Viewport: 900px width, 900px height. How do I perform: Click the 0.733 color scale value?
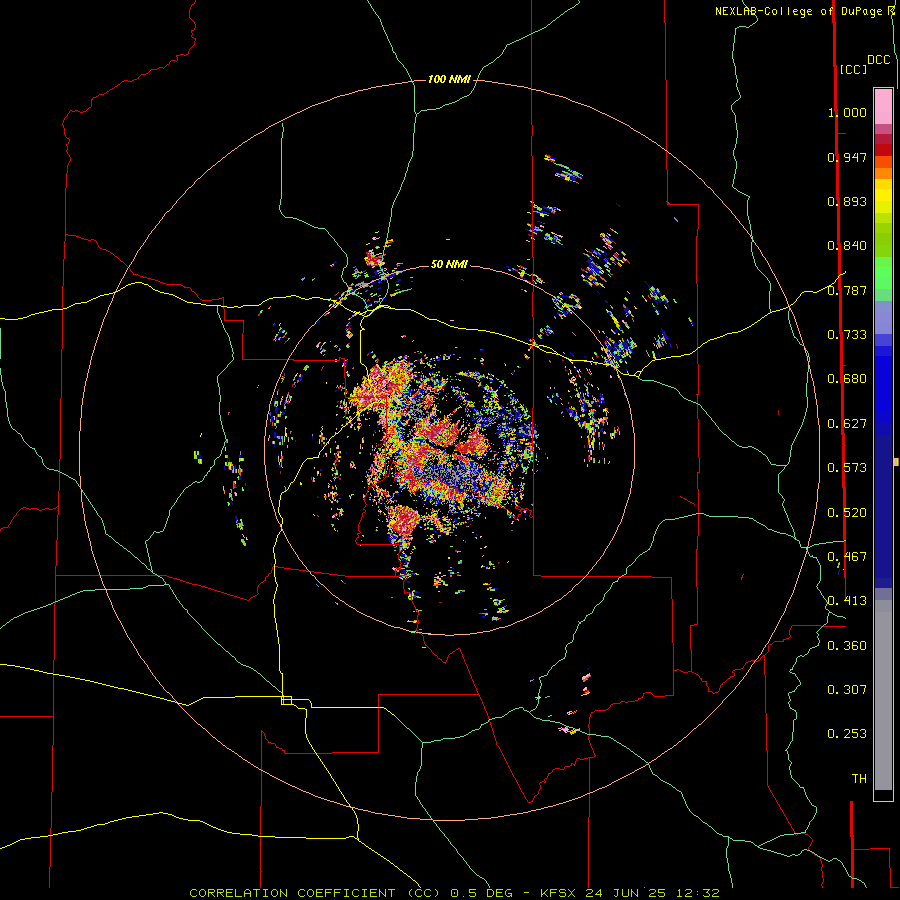pyautogui.click(x=847, y=335)
